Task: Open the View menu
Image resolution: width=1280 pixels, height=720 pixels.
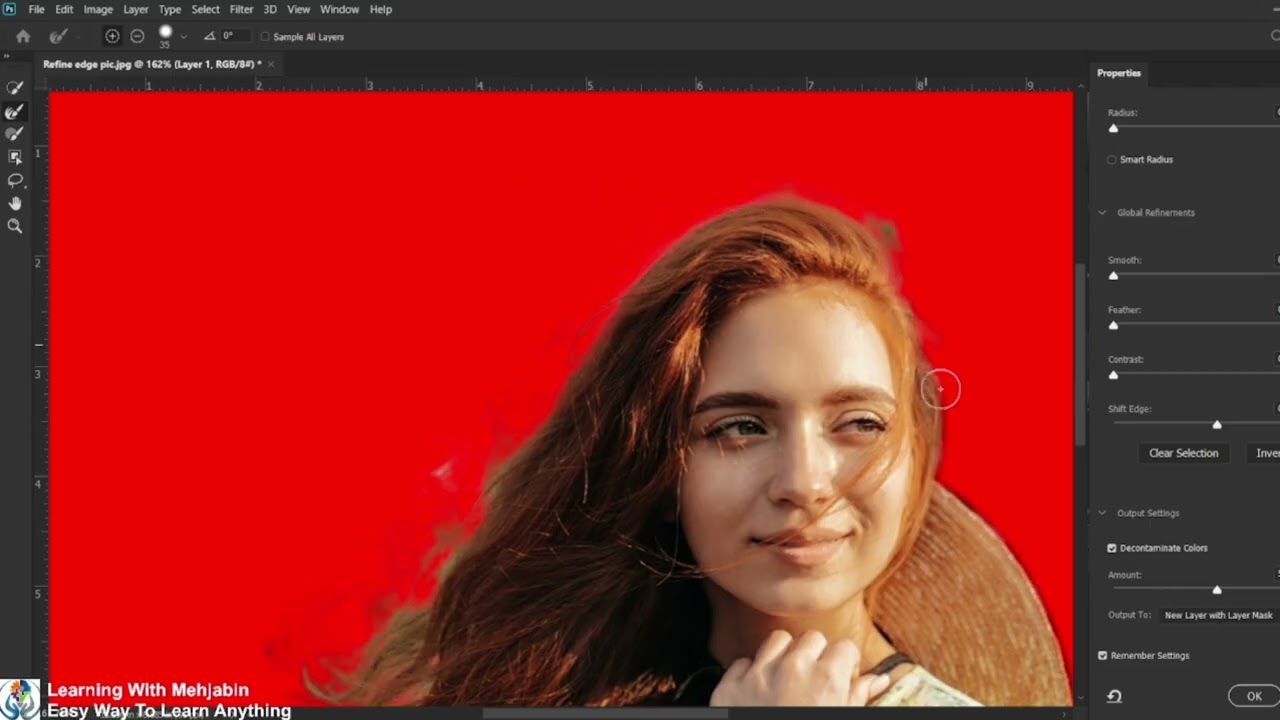Action: point(299,9)
